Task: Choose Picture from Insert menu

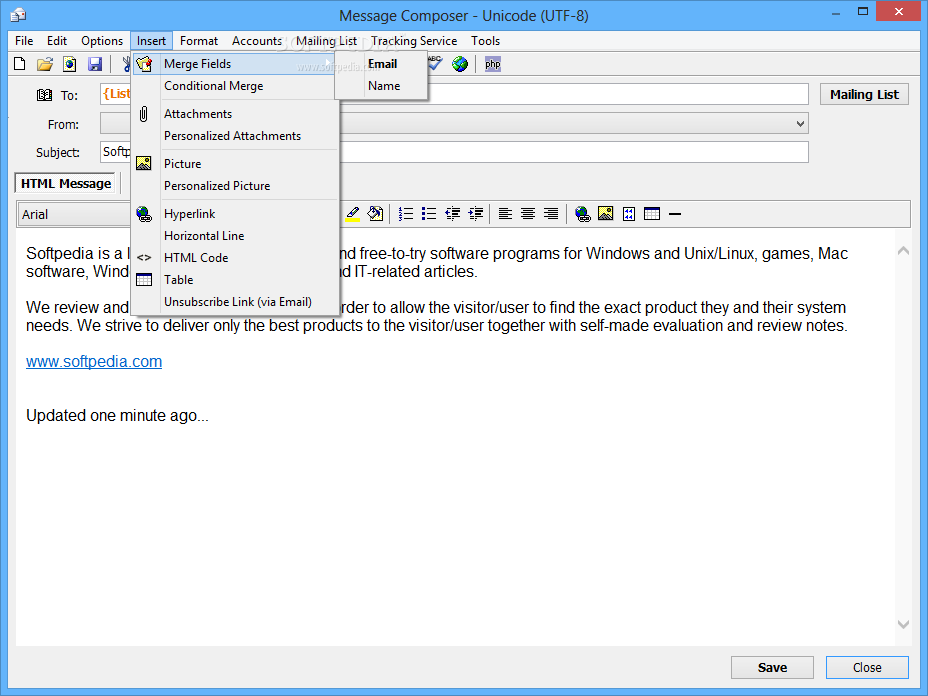Action: pos(234,163)
